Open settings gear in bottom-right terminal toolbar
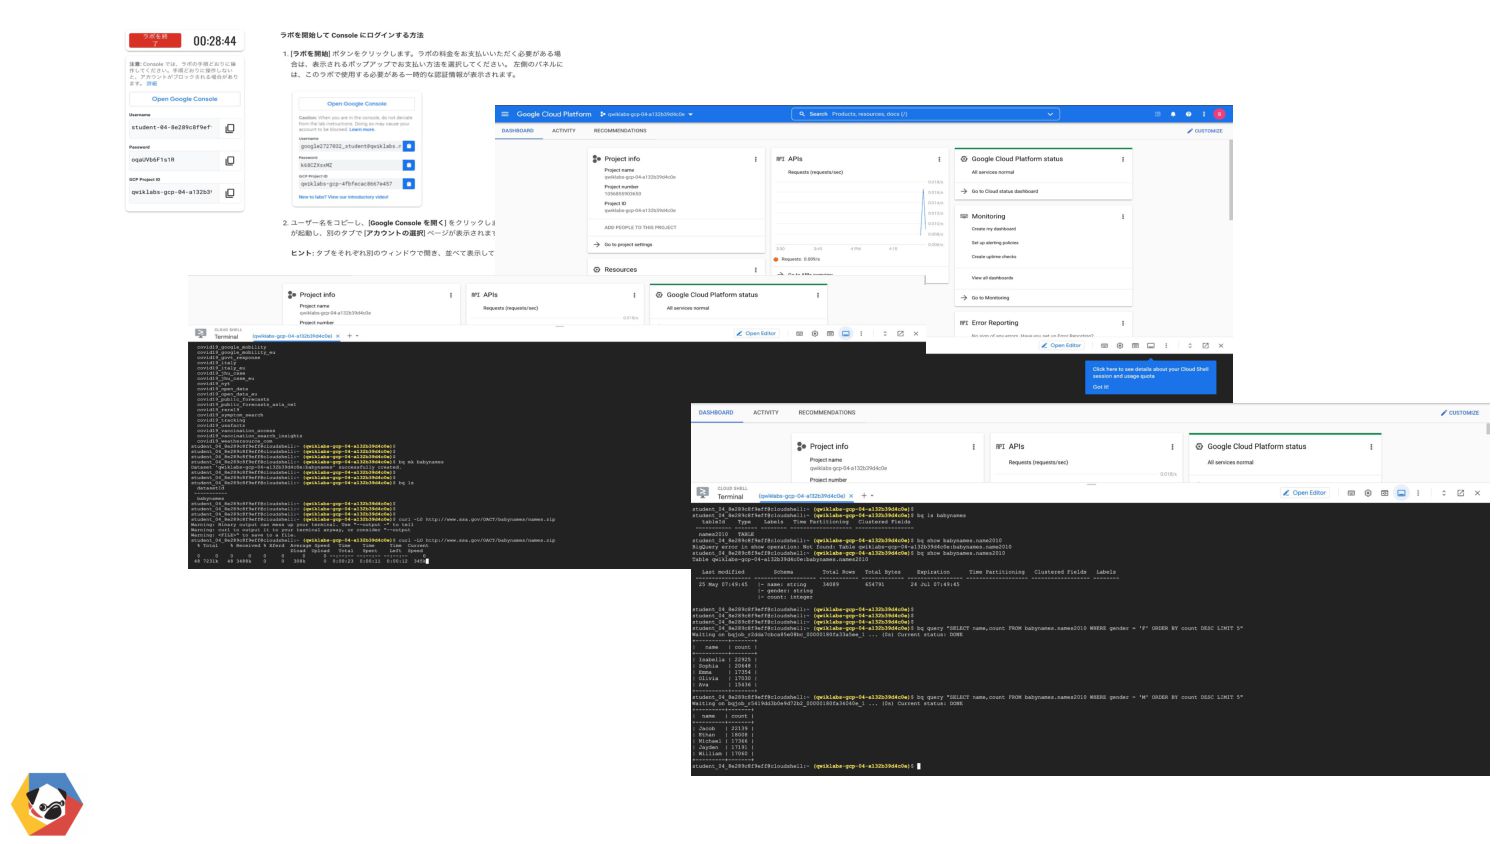This screenshot has width=1500, height=844. coord(1368,493)
